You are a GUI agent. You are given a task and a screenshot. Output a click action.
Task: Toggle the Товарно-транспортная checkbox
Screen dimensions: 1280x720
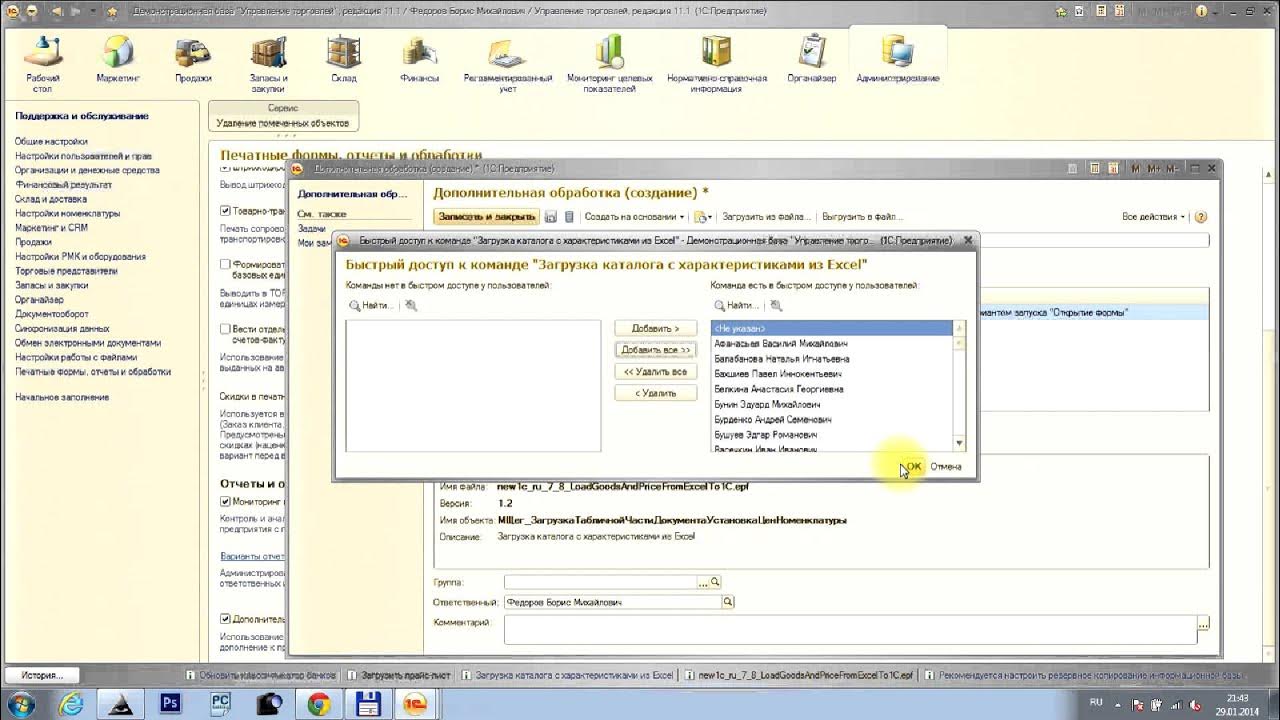(226, 211)
